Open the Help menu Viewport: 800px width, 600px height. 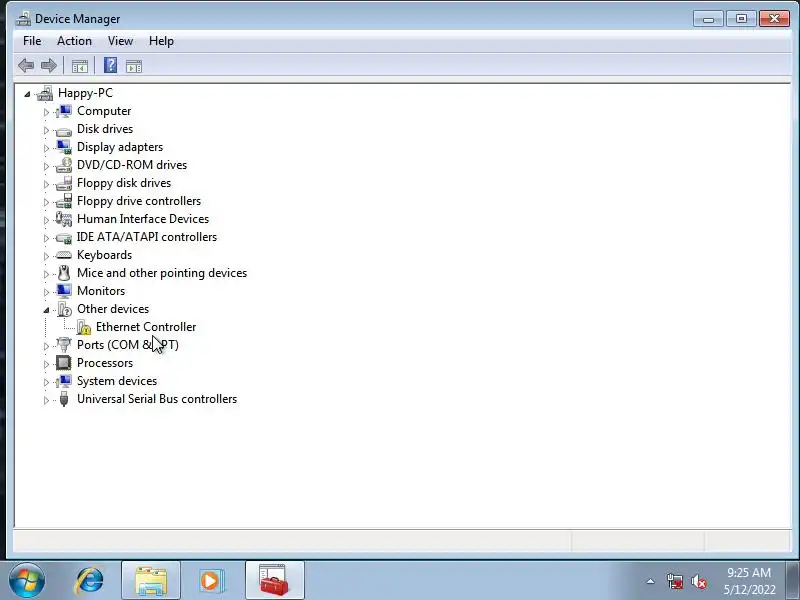[161, 41]
